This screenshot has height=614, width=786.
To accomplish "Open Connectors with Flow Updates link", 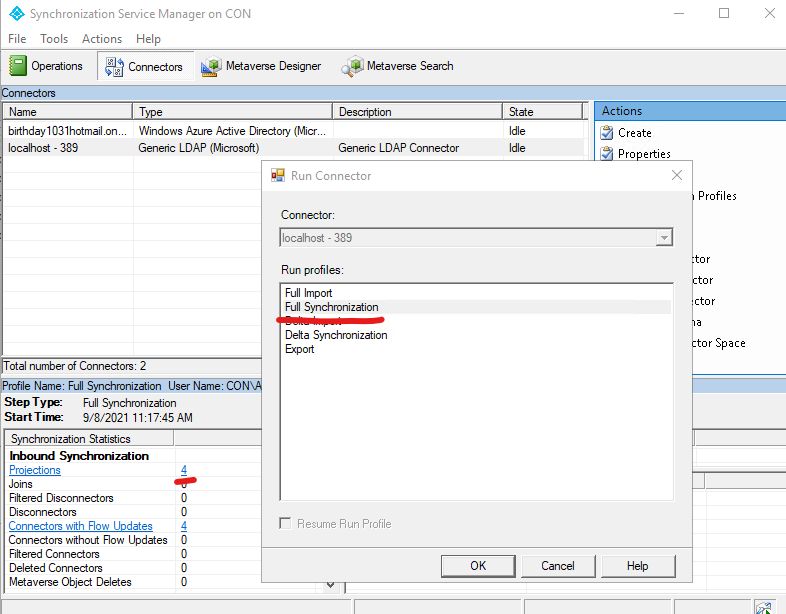I will 81,526.
